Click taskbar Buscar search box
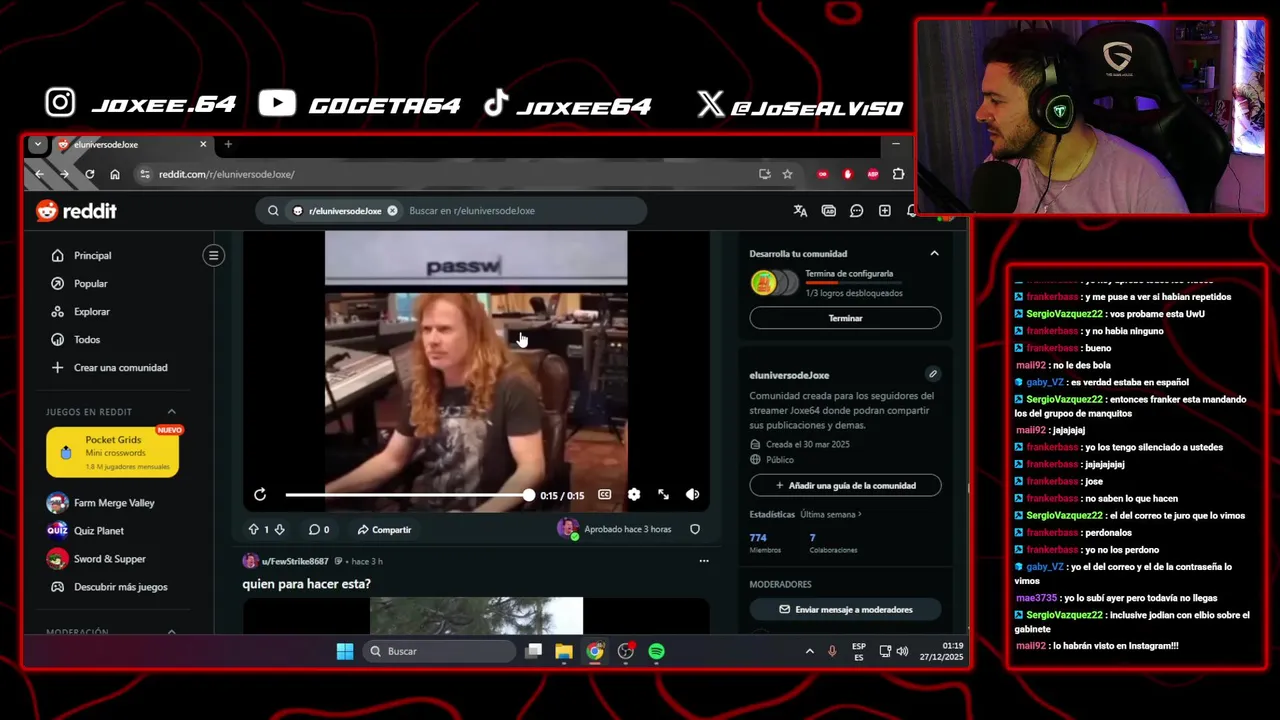 tap(439, 652)
